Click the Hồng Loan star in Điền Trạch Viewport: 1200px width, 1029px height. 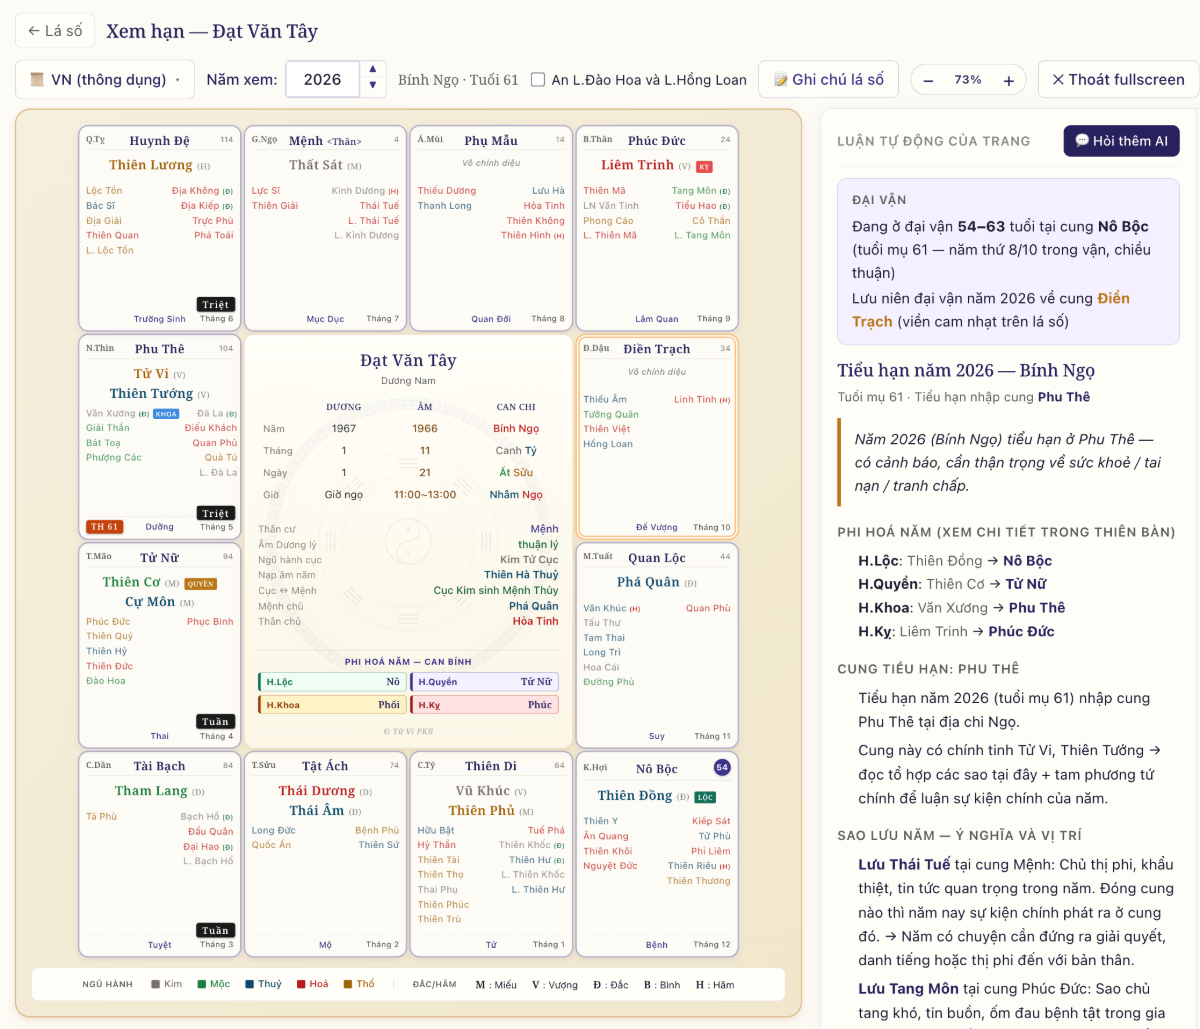click(x=608, y=444)
